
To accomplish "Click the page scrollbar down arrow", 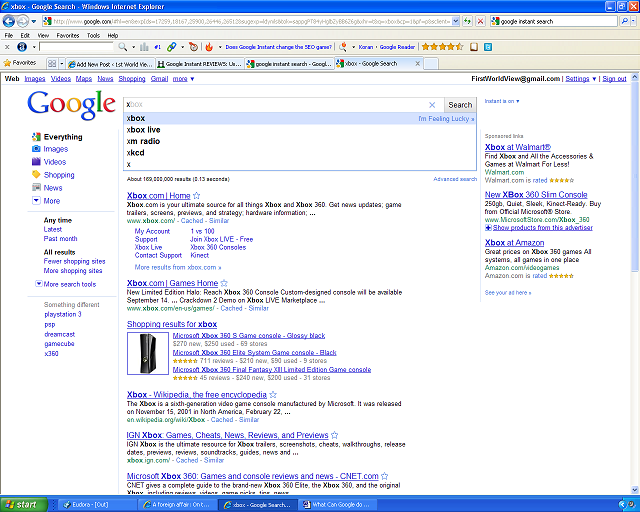I will click(635, 490).
